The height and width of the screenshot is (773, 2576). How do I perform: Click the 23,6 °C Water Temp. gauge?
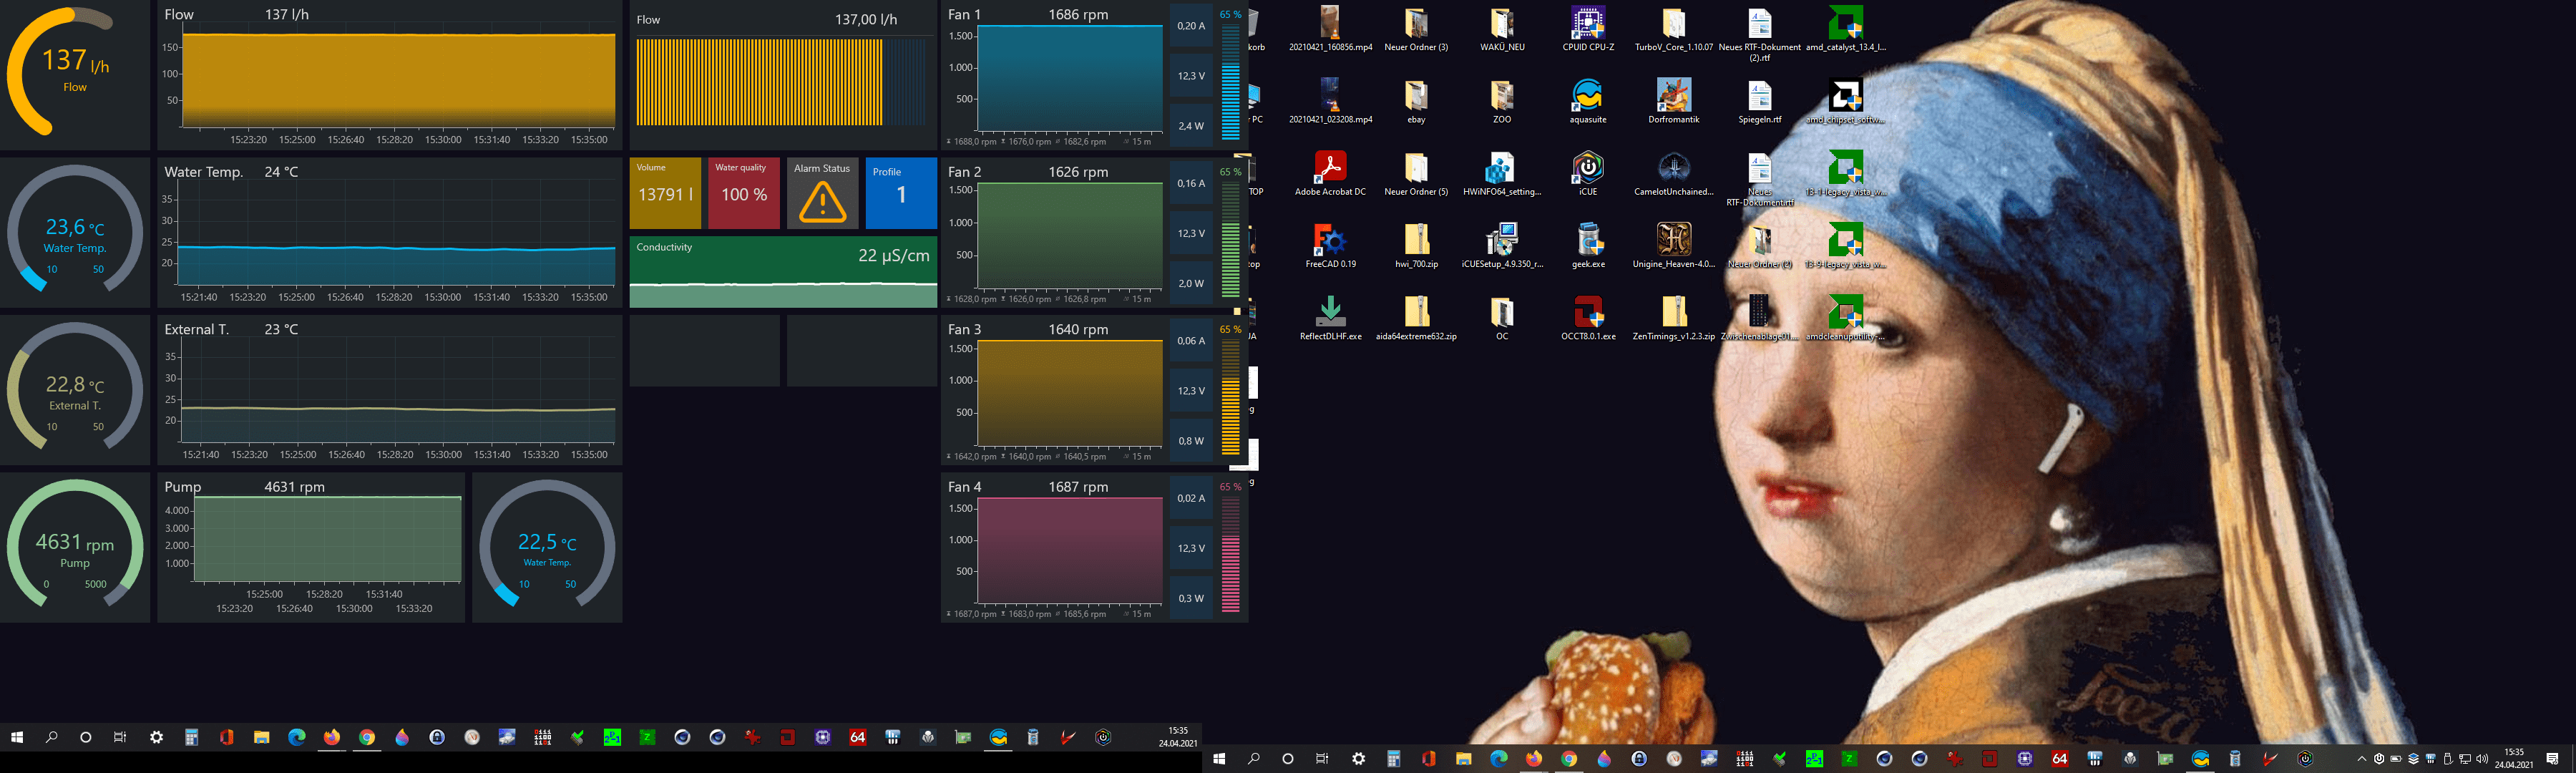point(75,232)
